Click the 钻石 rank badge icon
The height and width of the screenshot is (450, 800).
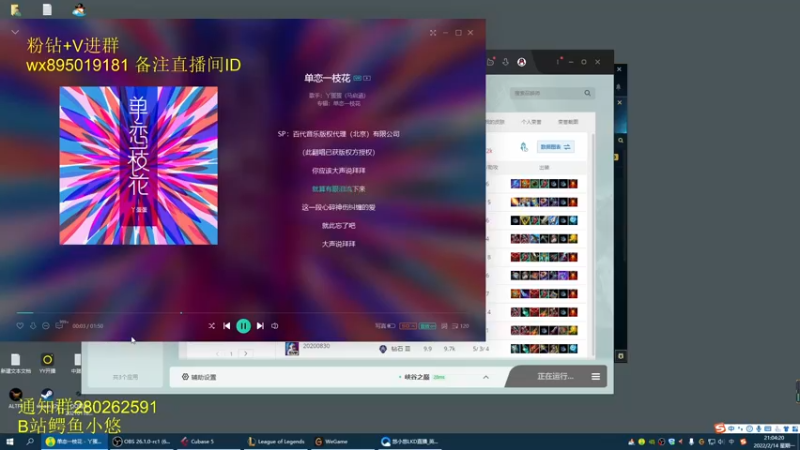383,349
